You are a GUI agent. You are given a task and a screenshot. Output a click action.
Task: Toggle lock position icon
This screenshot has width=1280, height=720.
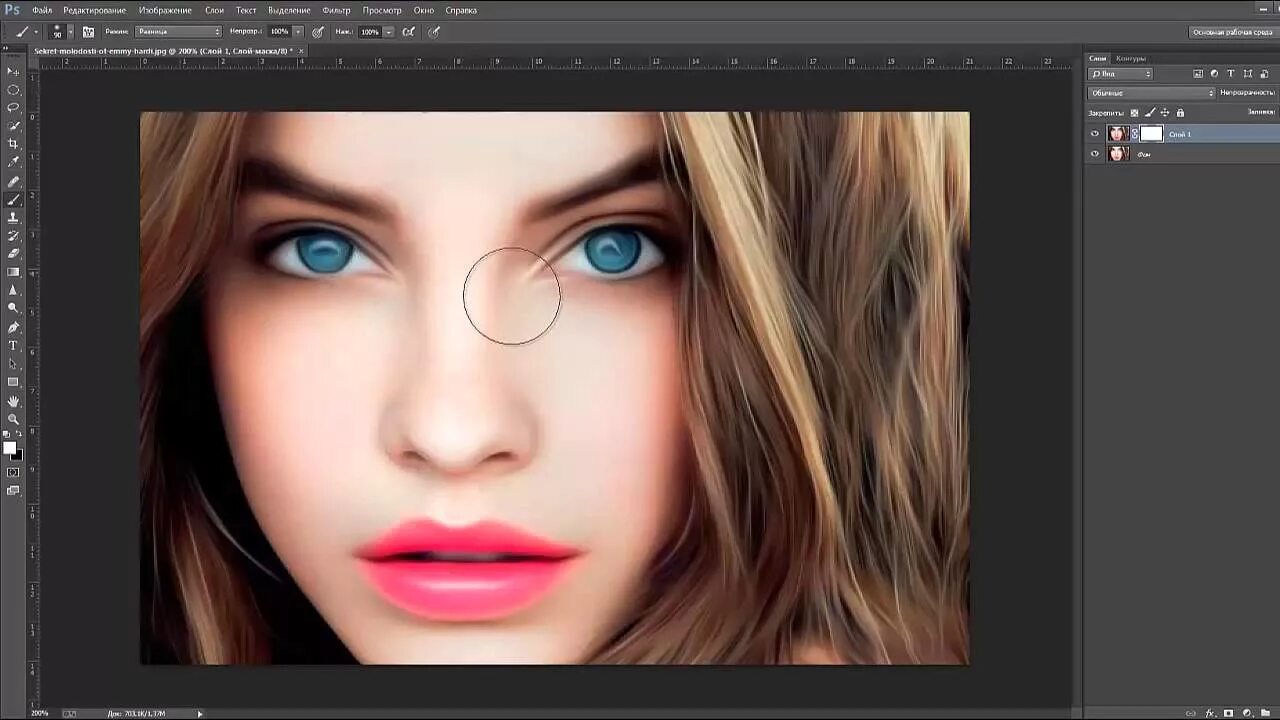(x=1165, y=113)
